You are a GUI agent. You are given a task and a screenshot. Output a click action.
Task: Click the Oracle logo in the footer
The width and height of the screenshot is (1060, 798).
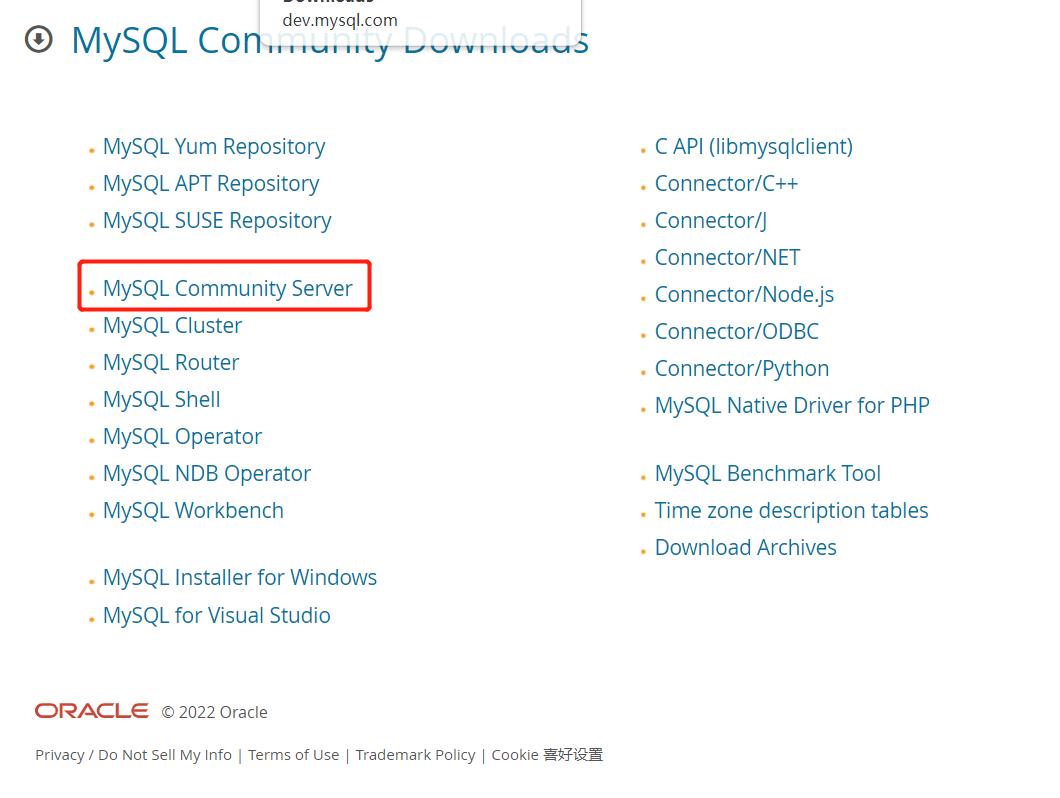[x=92, y=711]
